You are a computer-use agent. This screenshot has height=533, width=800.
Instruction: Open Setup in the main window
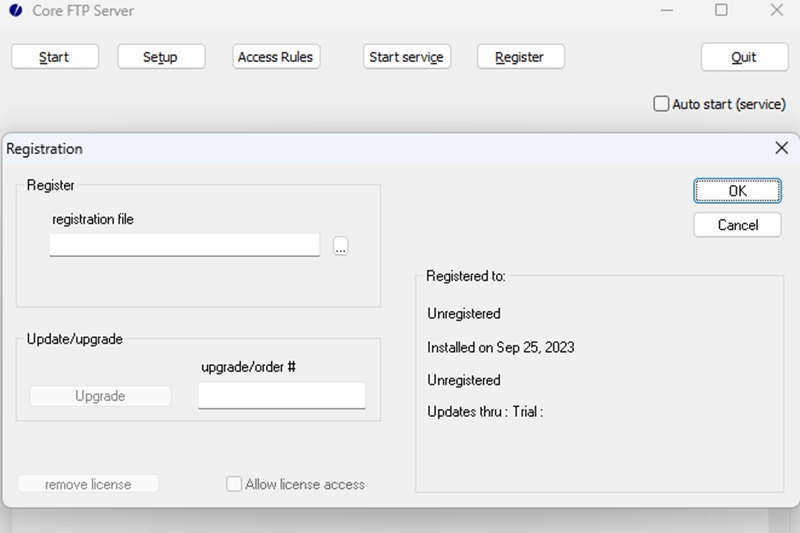coord(161,57)
